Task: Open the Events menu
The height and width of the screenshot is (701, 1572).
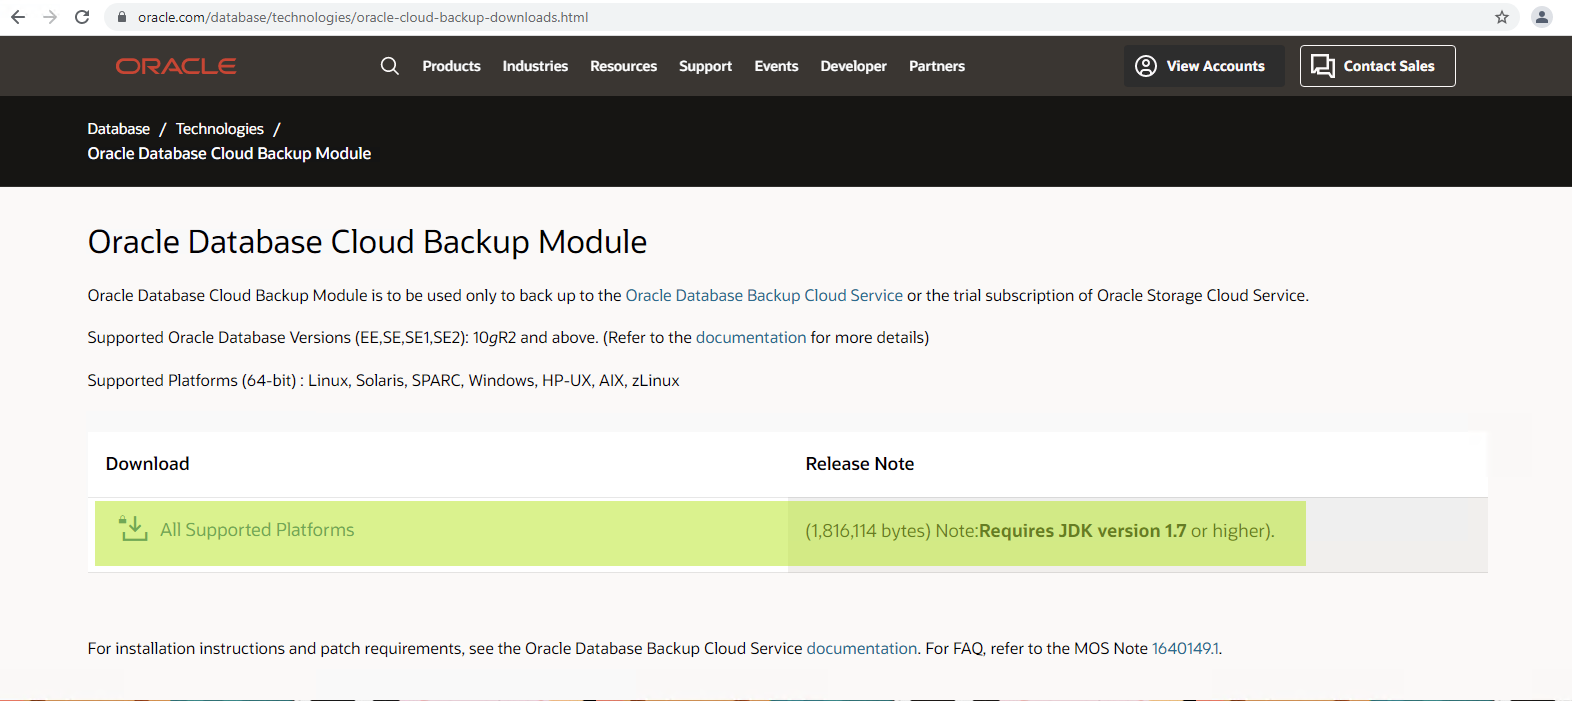Action: pyautogui.click(x=776, y=66)
